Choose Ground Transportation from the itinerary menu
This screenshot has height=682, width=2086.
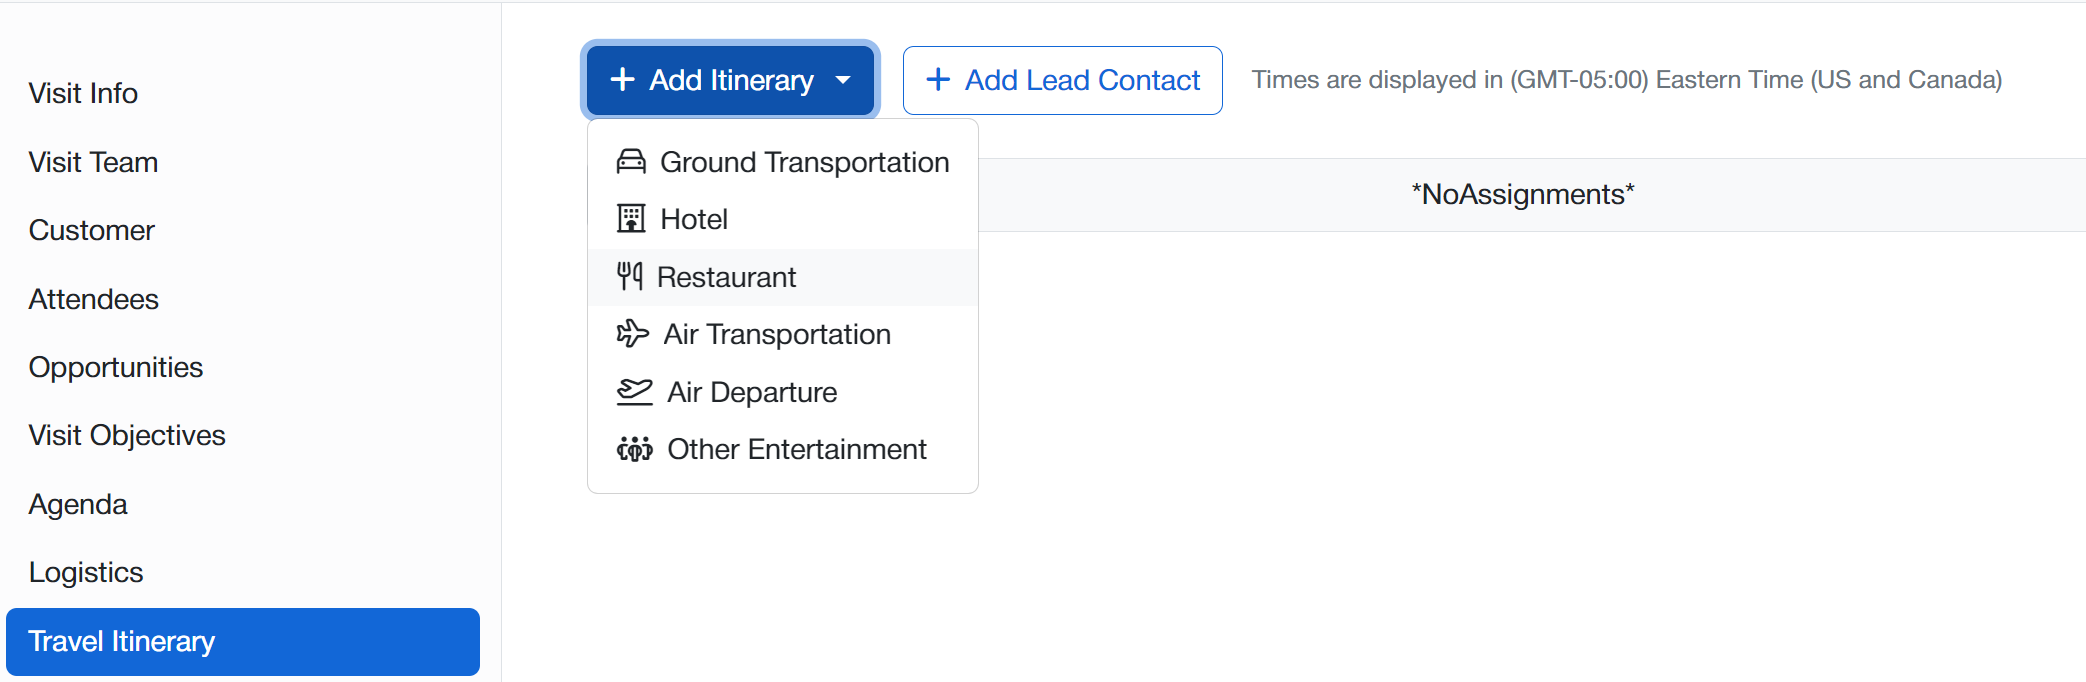point(804,162)
